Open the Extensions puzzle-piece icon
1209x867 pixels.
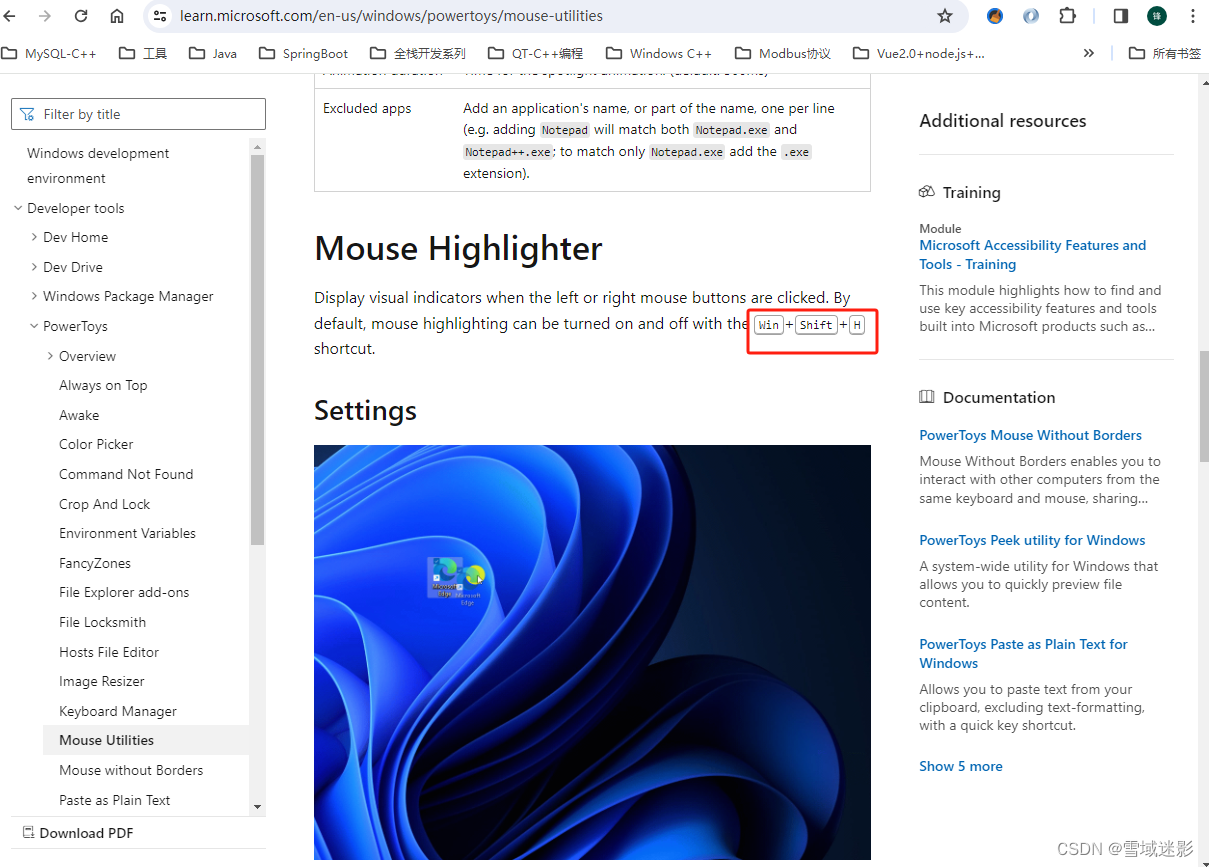pyautogui.click(x=1068, y=16)
